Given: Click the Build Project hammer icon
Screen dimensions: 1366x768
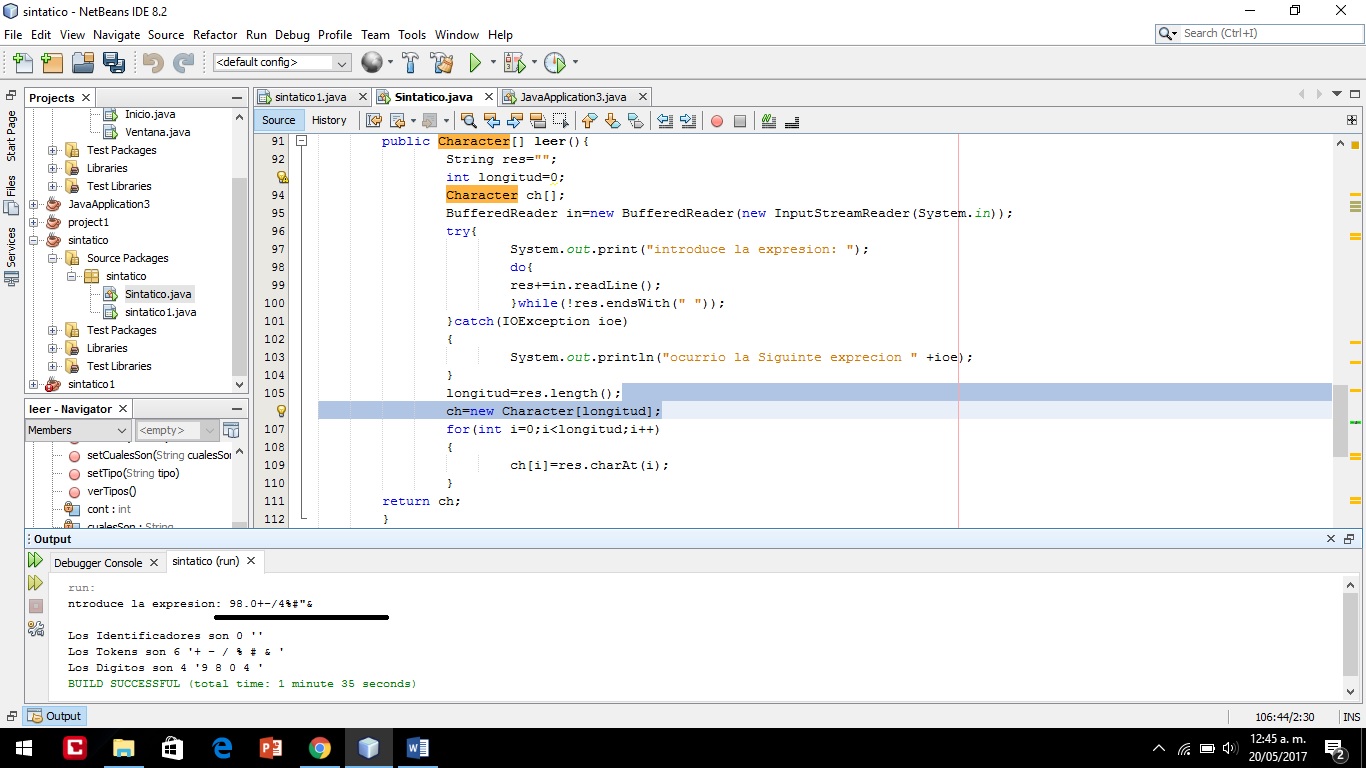Looking at the screenshot, I should pyautogui.click(x=410, y=63).
